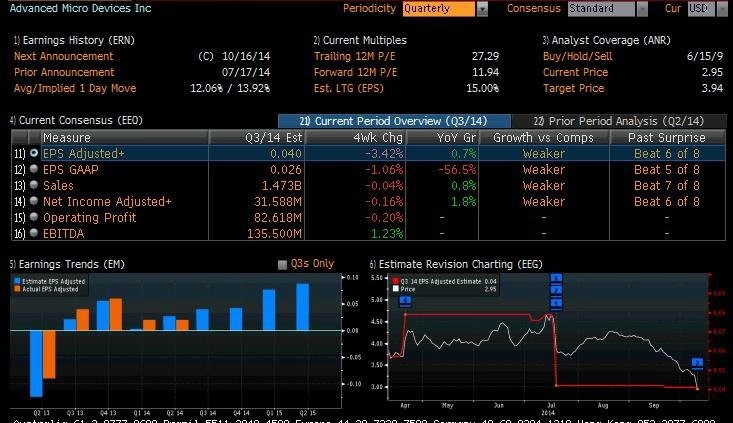Click the Est. LTG (EPS) value 15.00%
The image size is (733, 423).
click(x=483, y=88)
